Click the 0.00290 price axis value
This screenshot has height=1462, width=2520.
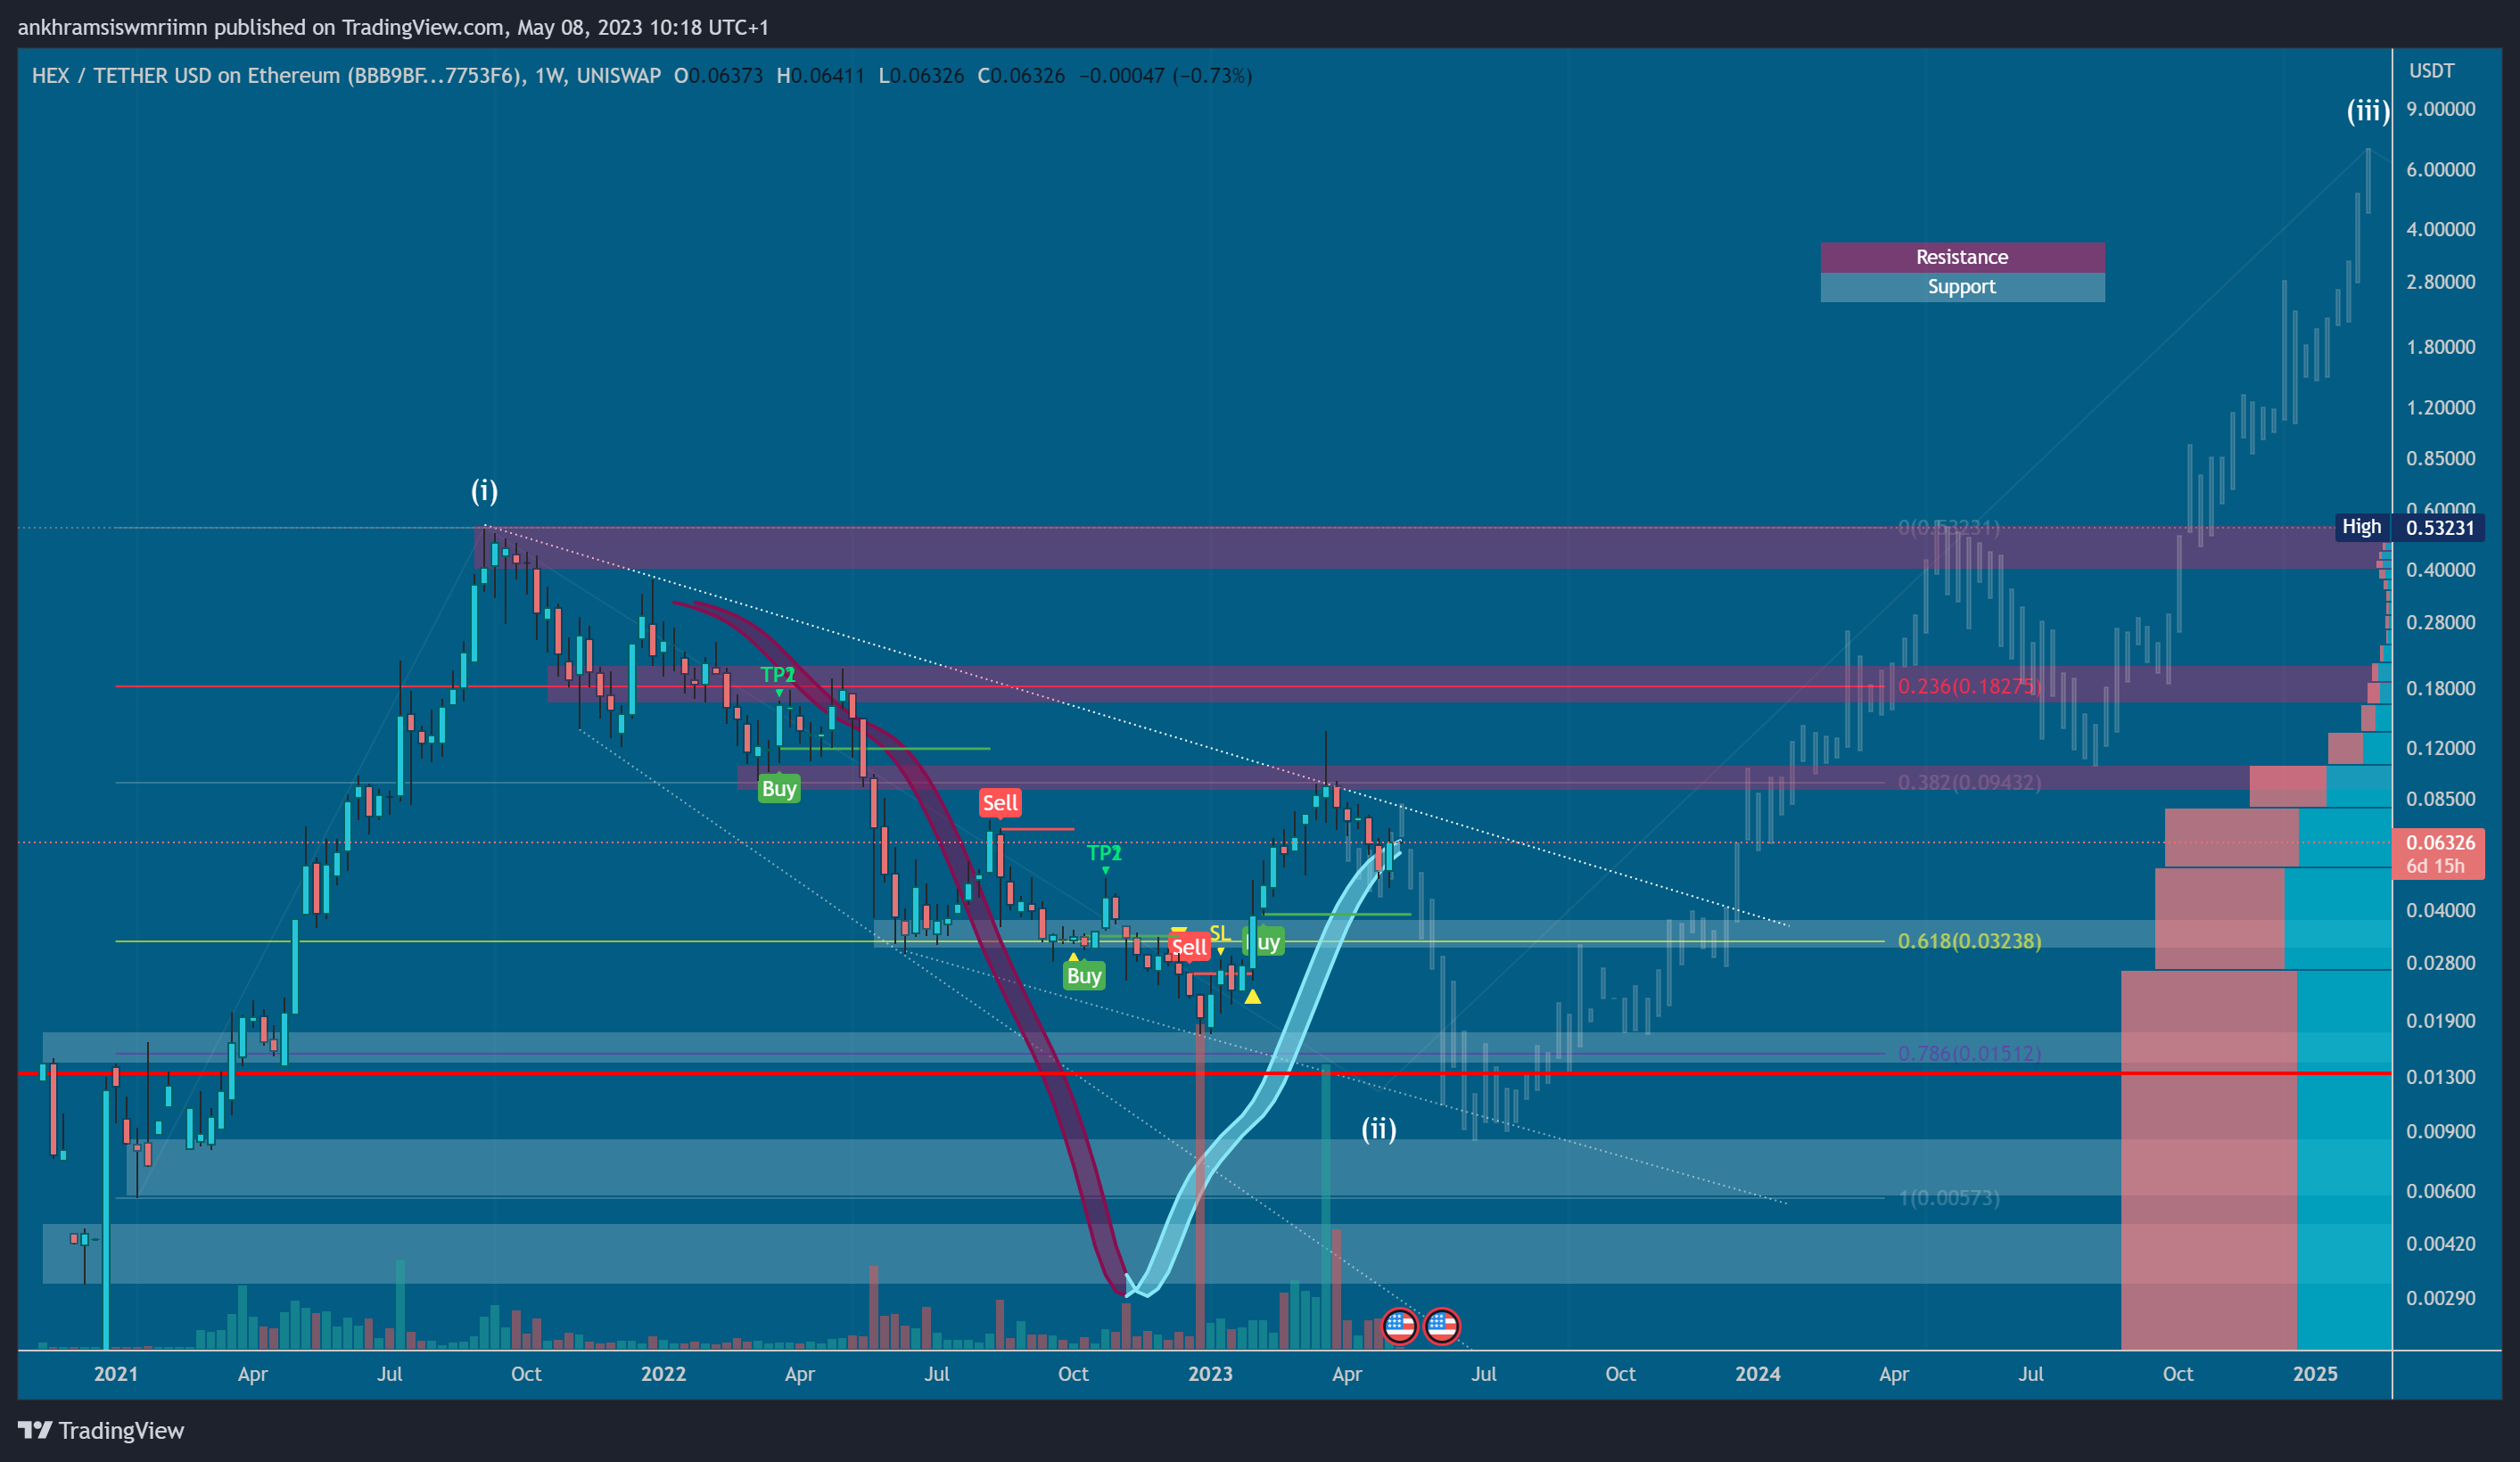click(2440, 1298)
